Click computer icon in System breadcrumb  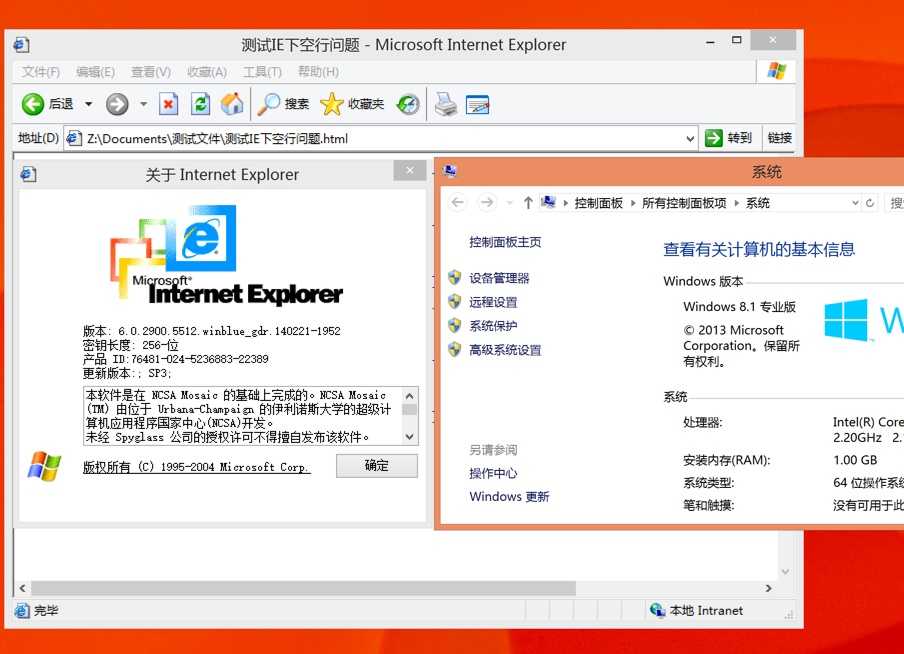pyautogui.click(x=548, y=202)
